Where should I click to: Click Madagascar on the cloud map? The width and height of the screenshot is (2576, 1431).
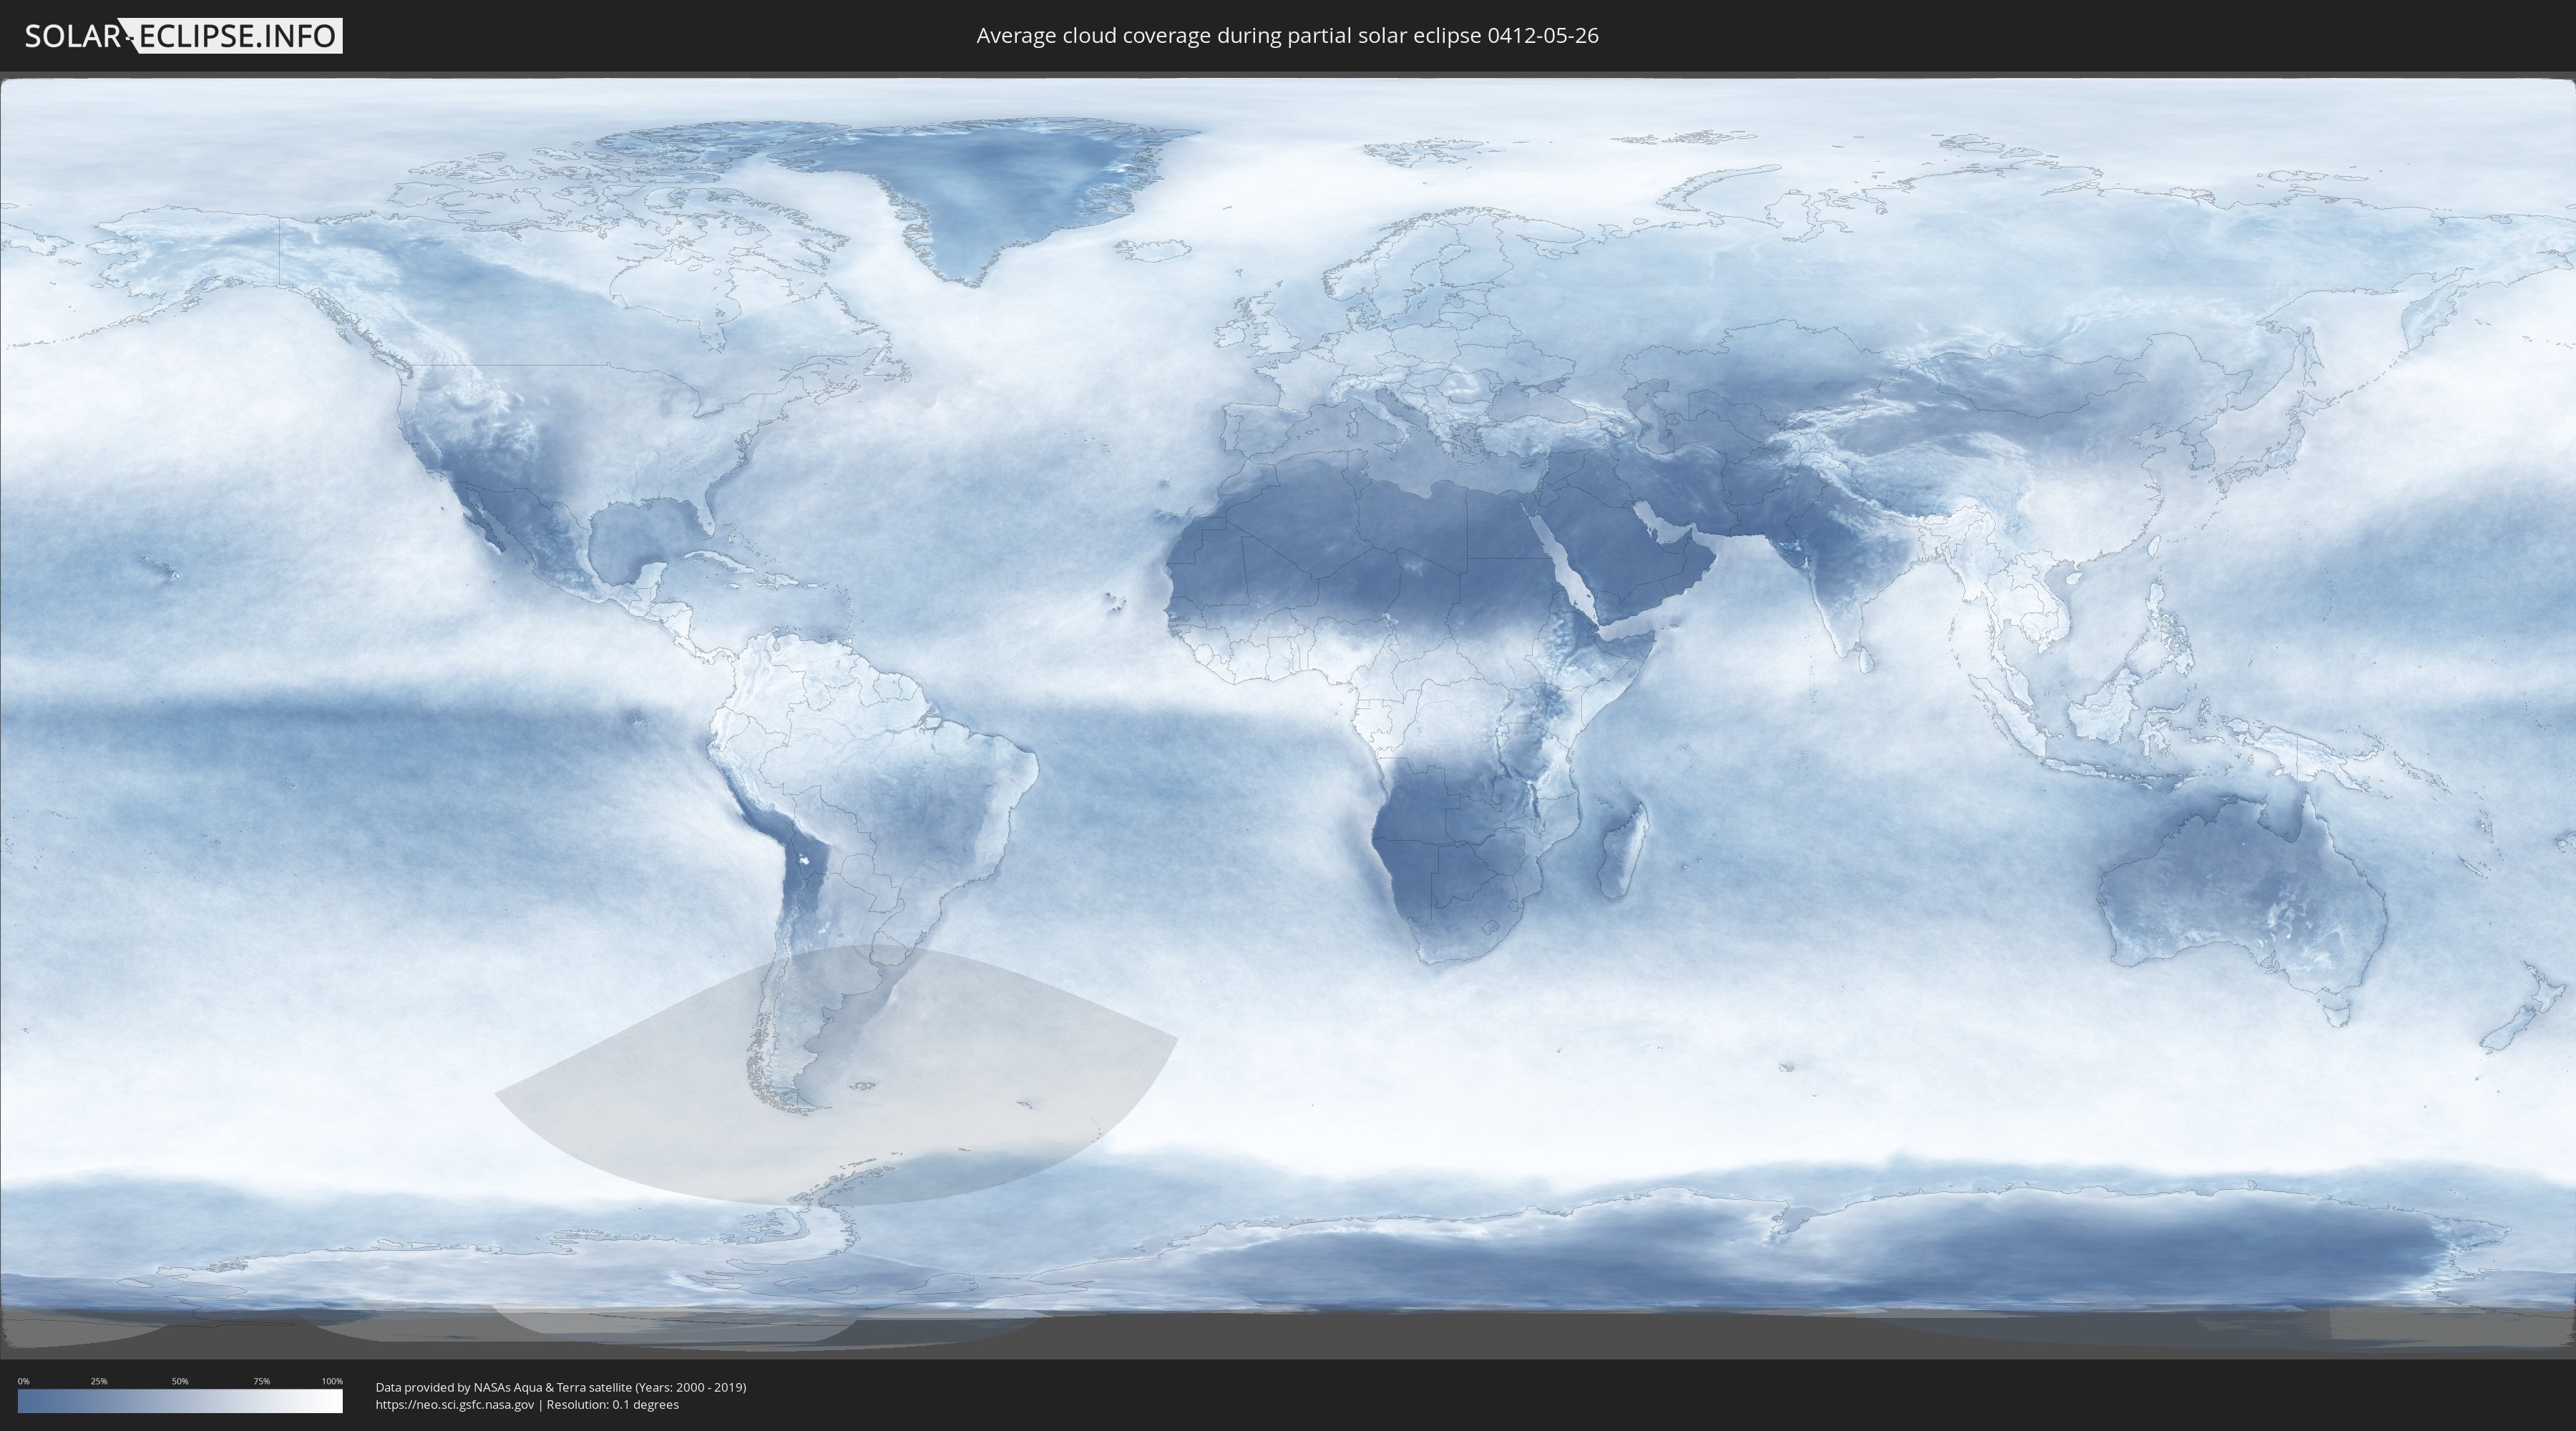[x=1623, y=852]
